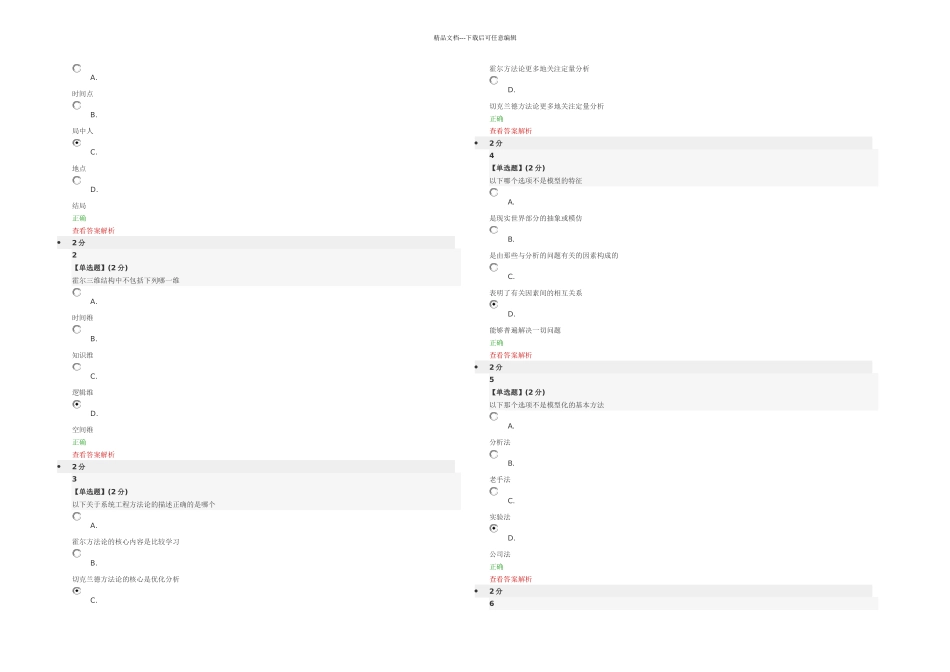Choose option B '切克兰德方法论的核心是优化分析' radio
This screenshot has height=672, width=950.
coord(77,554)
